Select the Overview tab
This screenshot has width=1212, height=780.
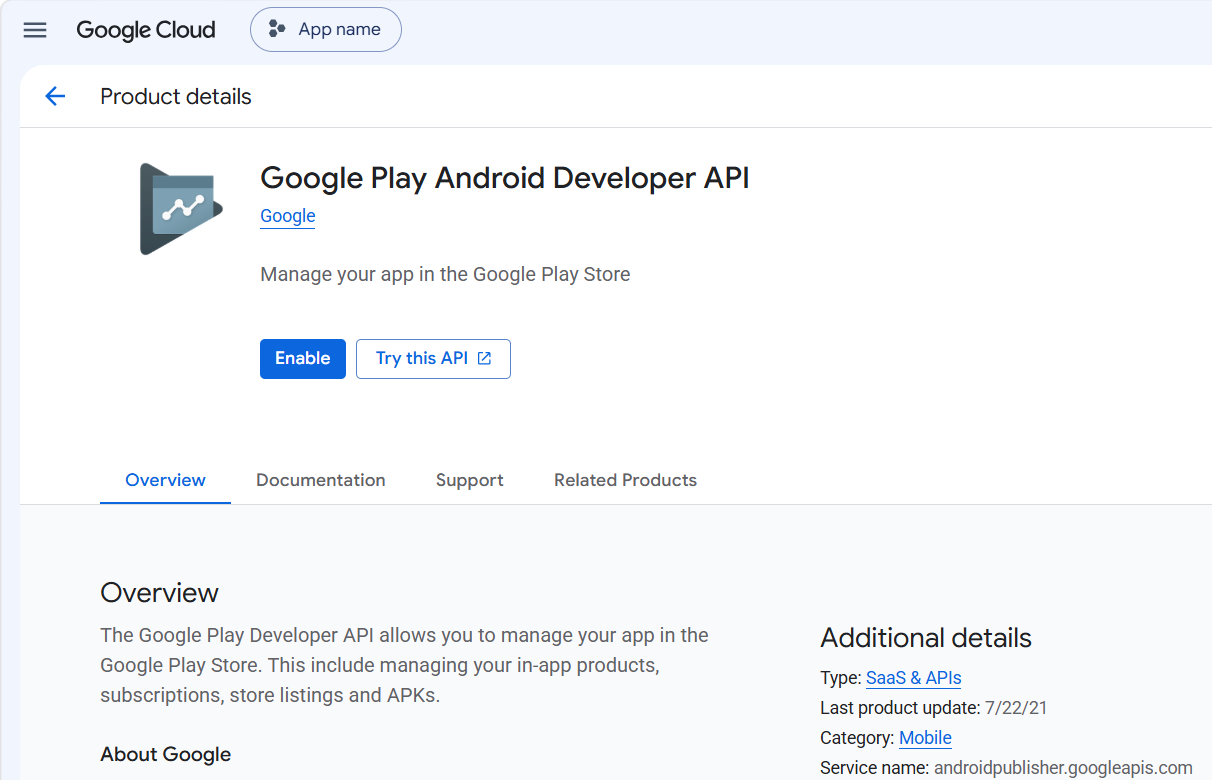pyautogui.click(x=165, y=480)
